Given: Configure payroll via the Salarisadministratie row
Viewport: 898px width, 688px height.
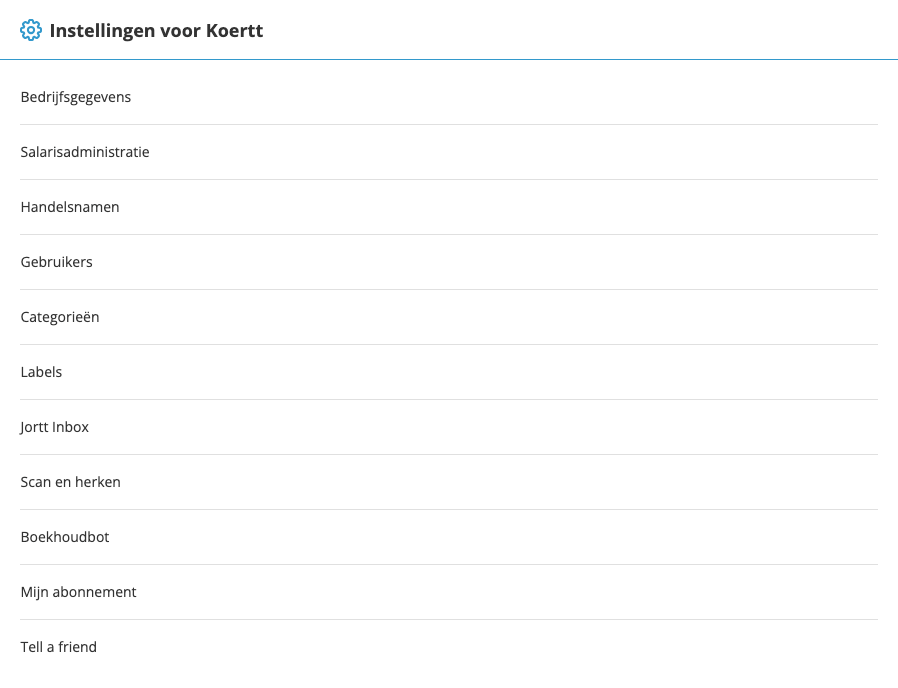Looking at the screenshot, I should pyautogui.click(x=85, y=152).
